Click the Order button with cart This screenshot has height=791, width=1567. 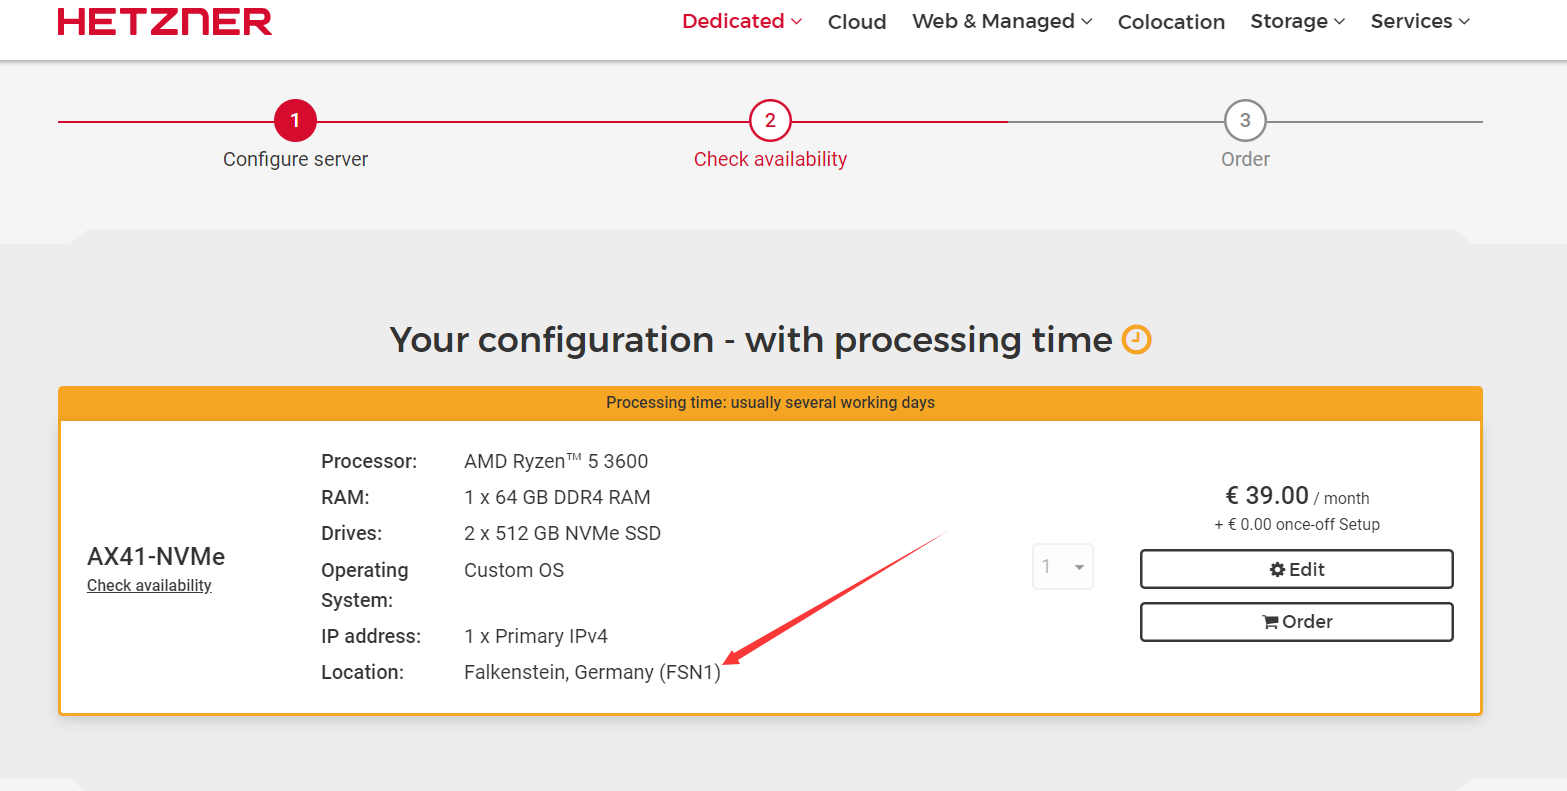1296,621
